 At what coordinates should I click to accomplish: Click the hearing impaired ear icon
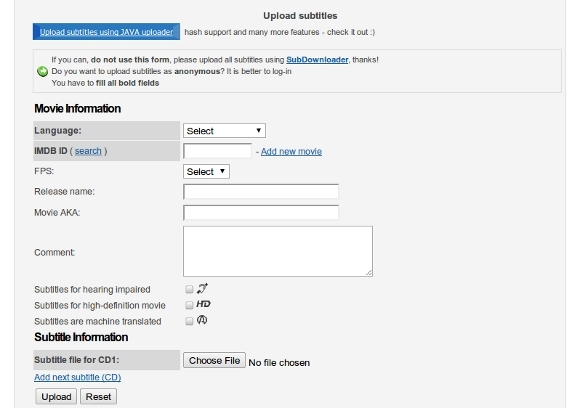202,289
